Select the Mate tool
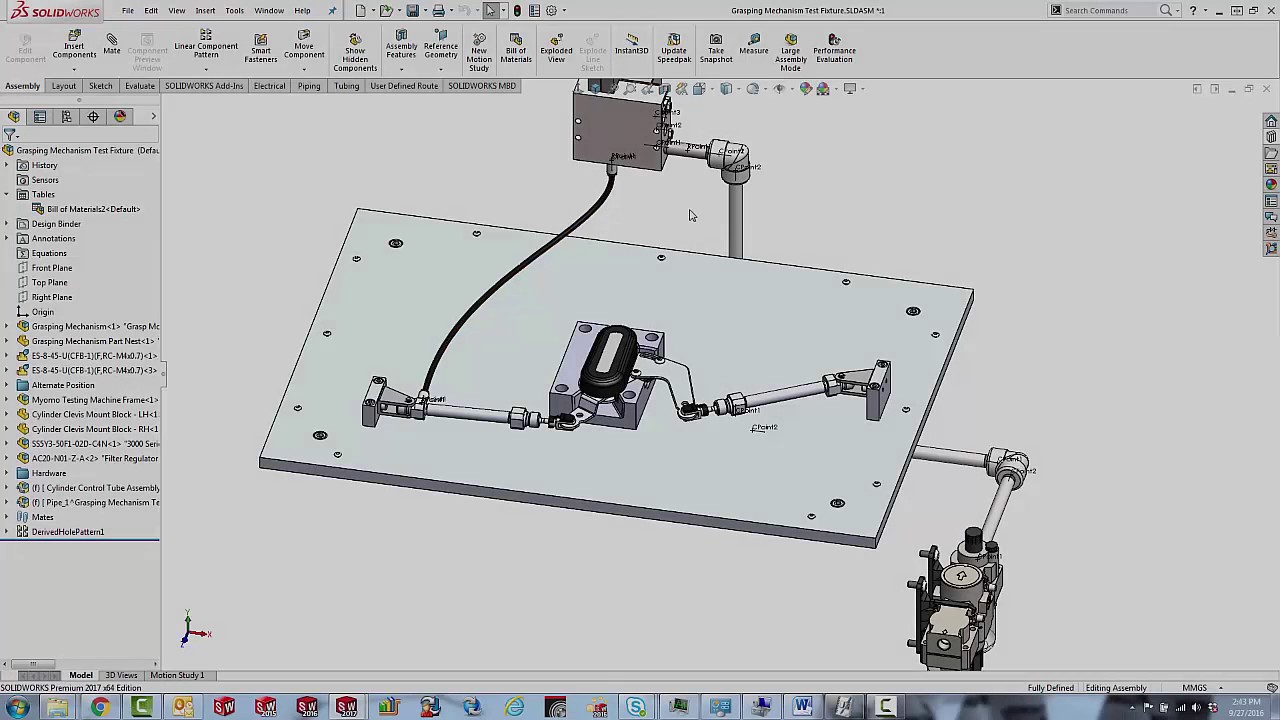Screen dimensions: 1280x720 pos(112,44)
